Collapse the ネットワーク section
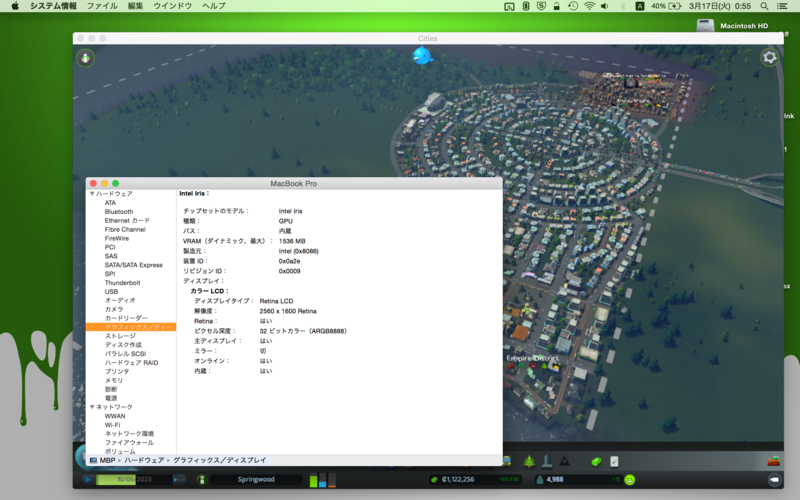The height and width of the screenshot is (500, 800). (x=92, y=407)
